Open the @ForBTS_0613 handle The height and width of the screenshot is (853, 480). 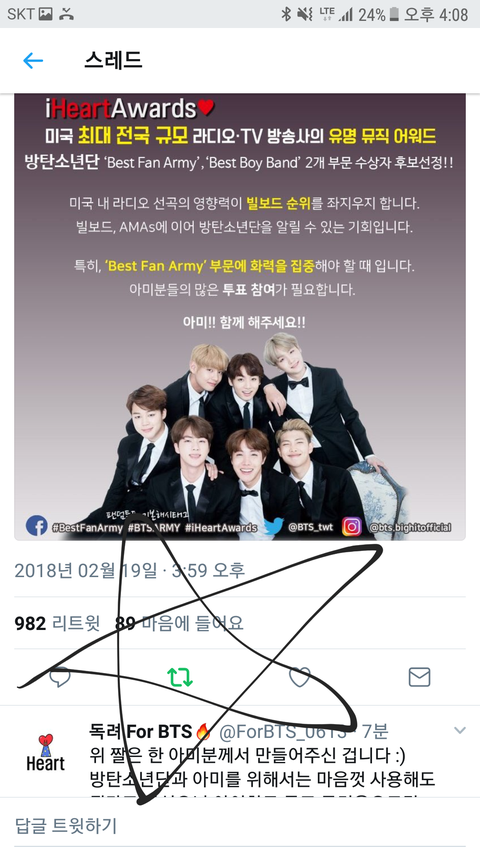pos(282,732)
